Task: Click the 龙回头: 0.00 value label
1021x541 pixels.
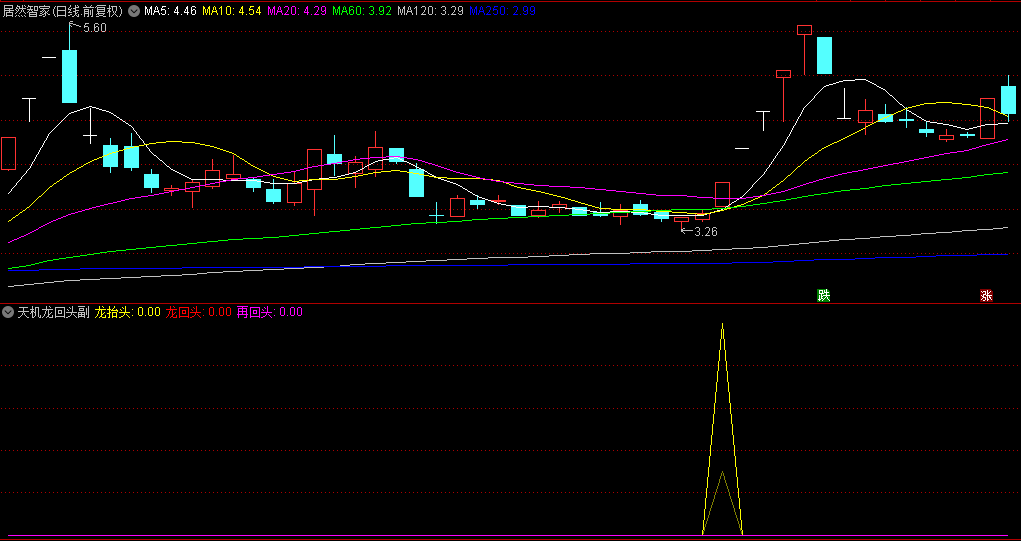Action: [199, 312]
